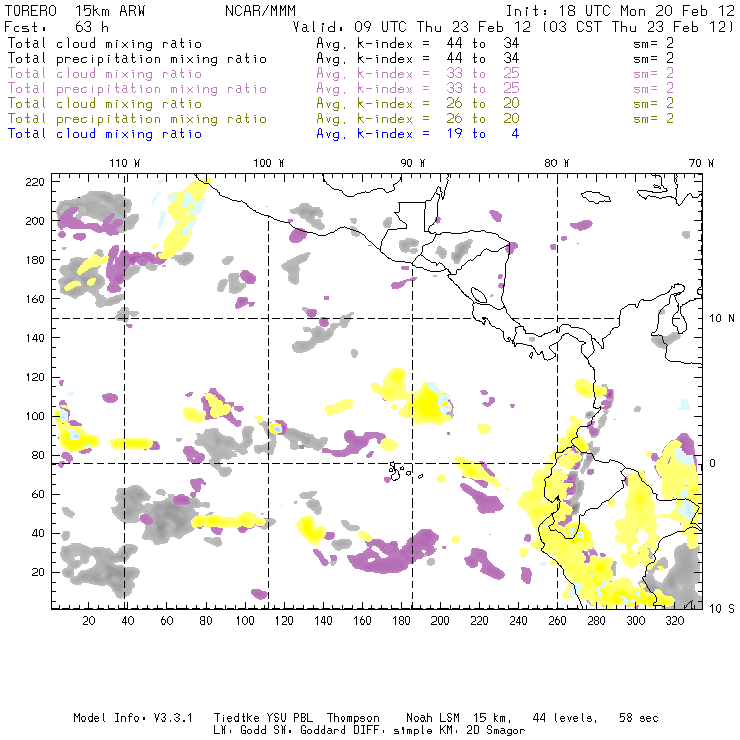Select blue 'Avg. k-index = 19 to 4'

point(418,134)
